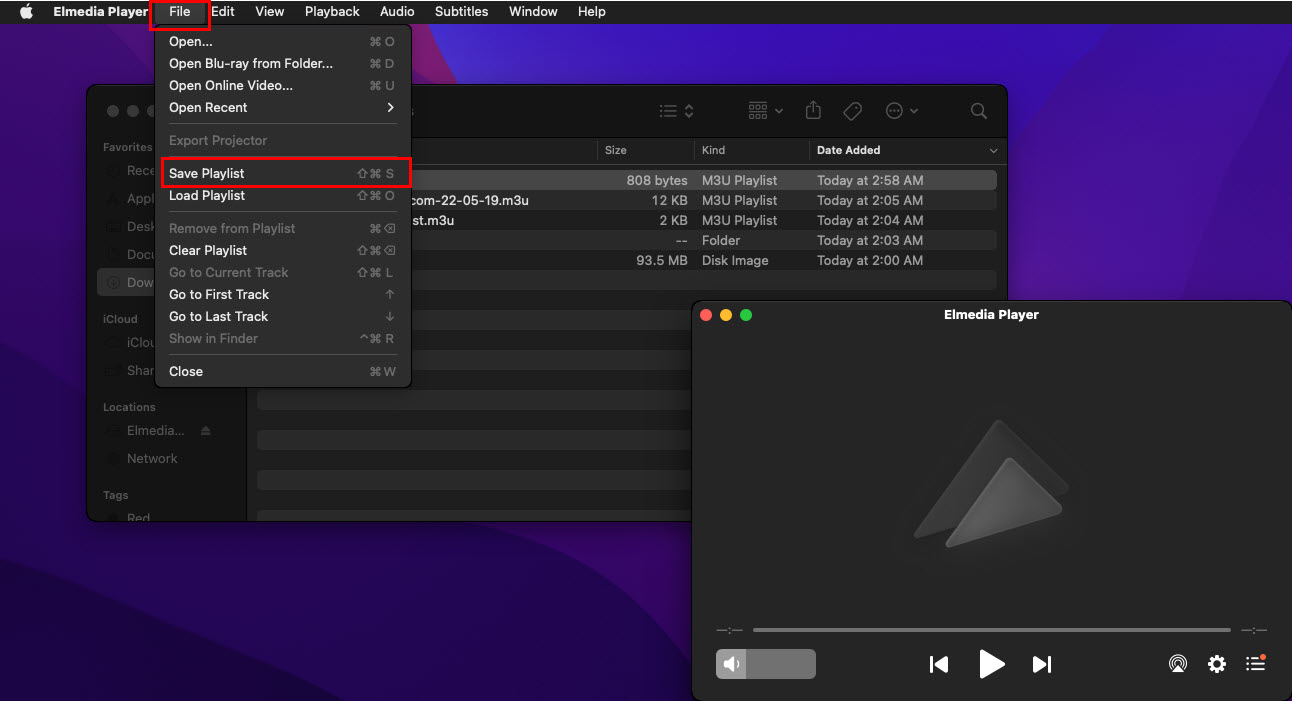The image size is (1292, 701).
Task: Adjust the Elmedia Player volume slider
Action: click(x=766, y=664)
